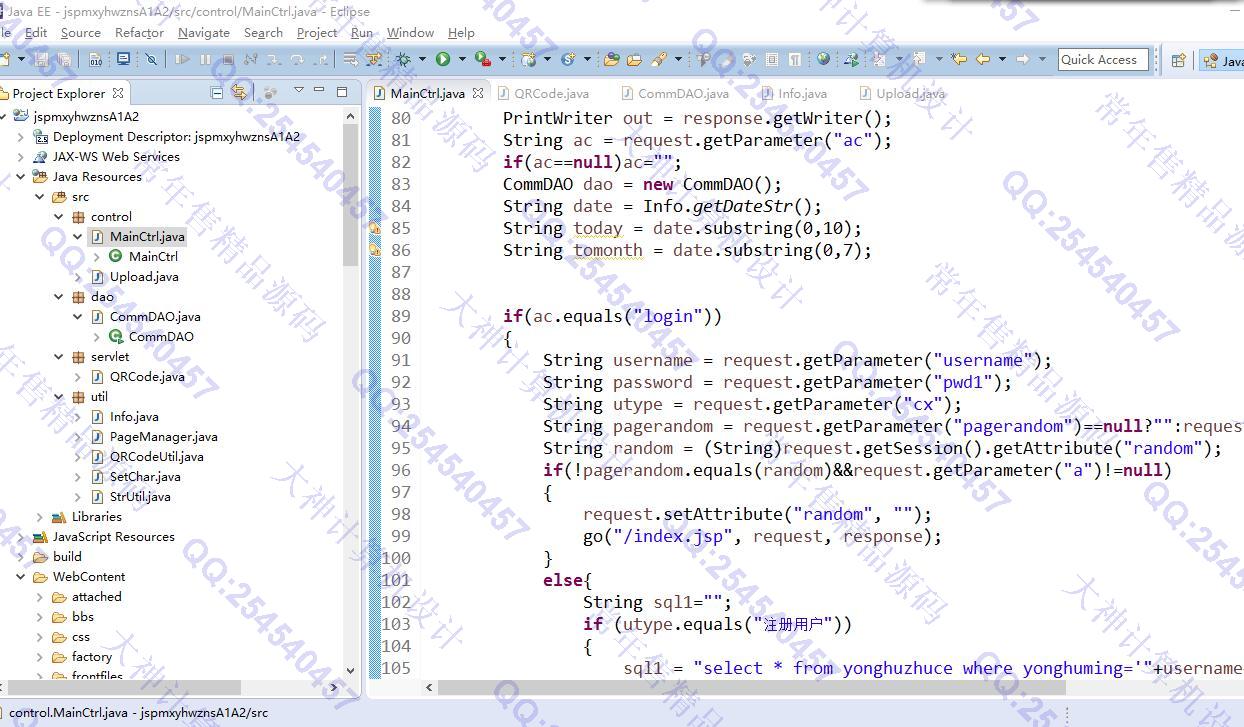
Task: Select the JAX-WS Web Services node
Action: click(116, 157)
